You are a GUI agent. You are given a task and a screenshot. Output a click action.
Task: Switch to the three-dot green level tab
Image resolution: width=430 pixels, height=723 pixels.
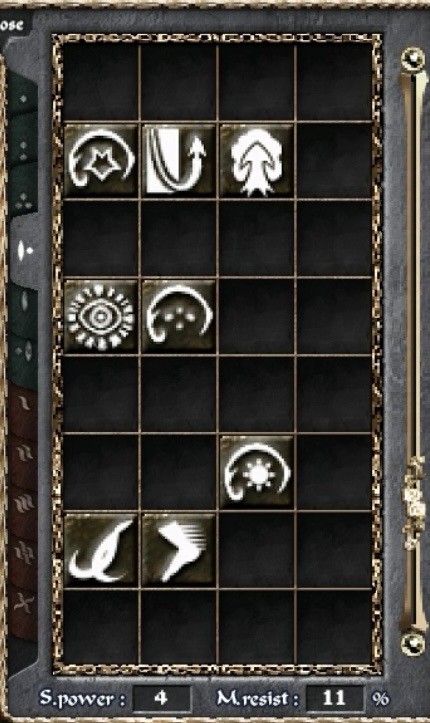(23, 199)
